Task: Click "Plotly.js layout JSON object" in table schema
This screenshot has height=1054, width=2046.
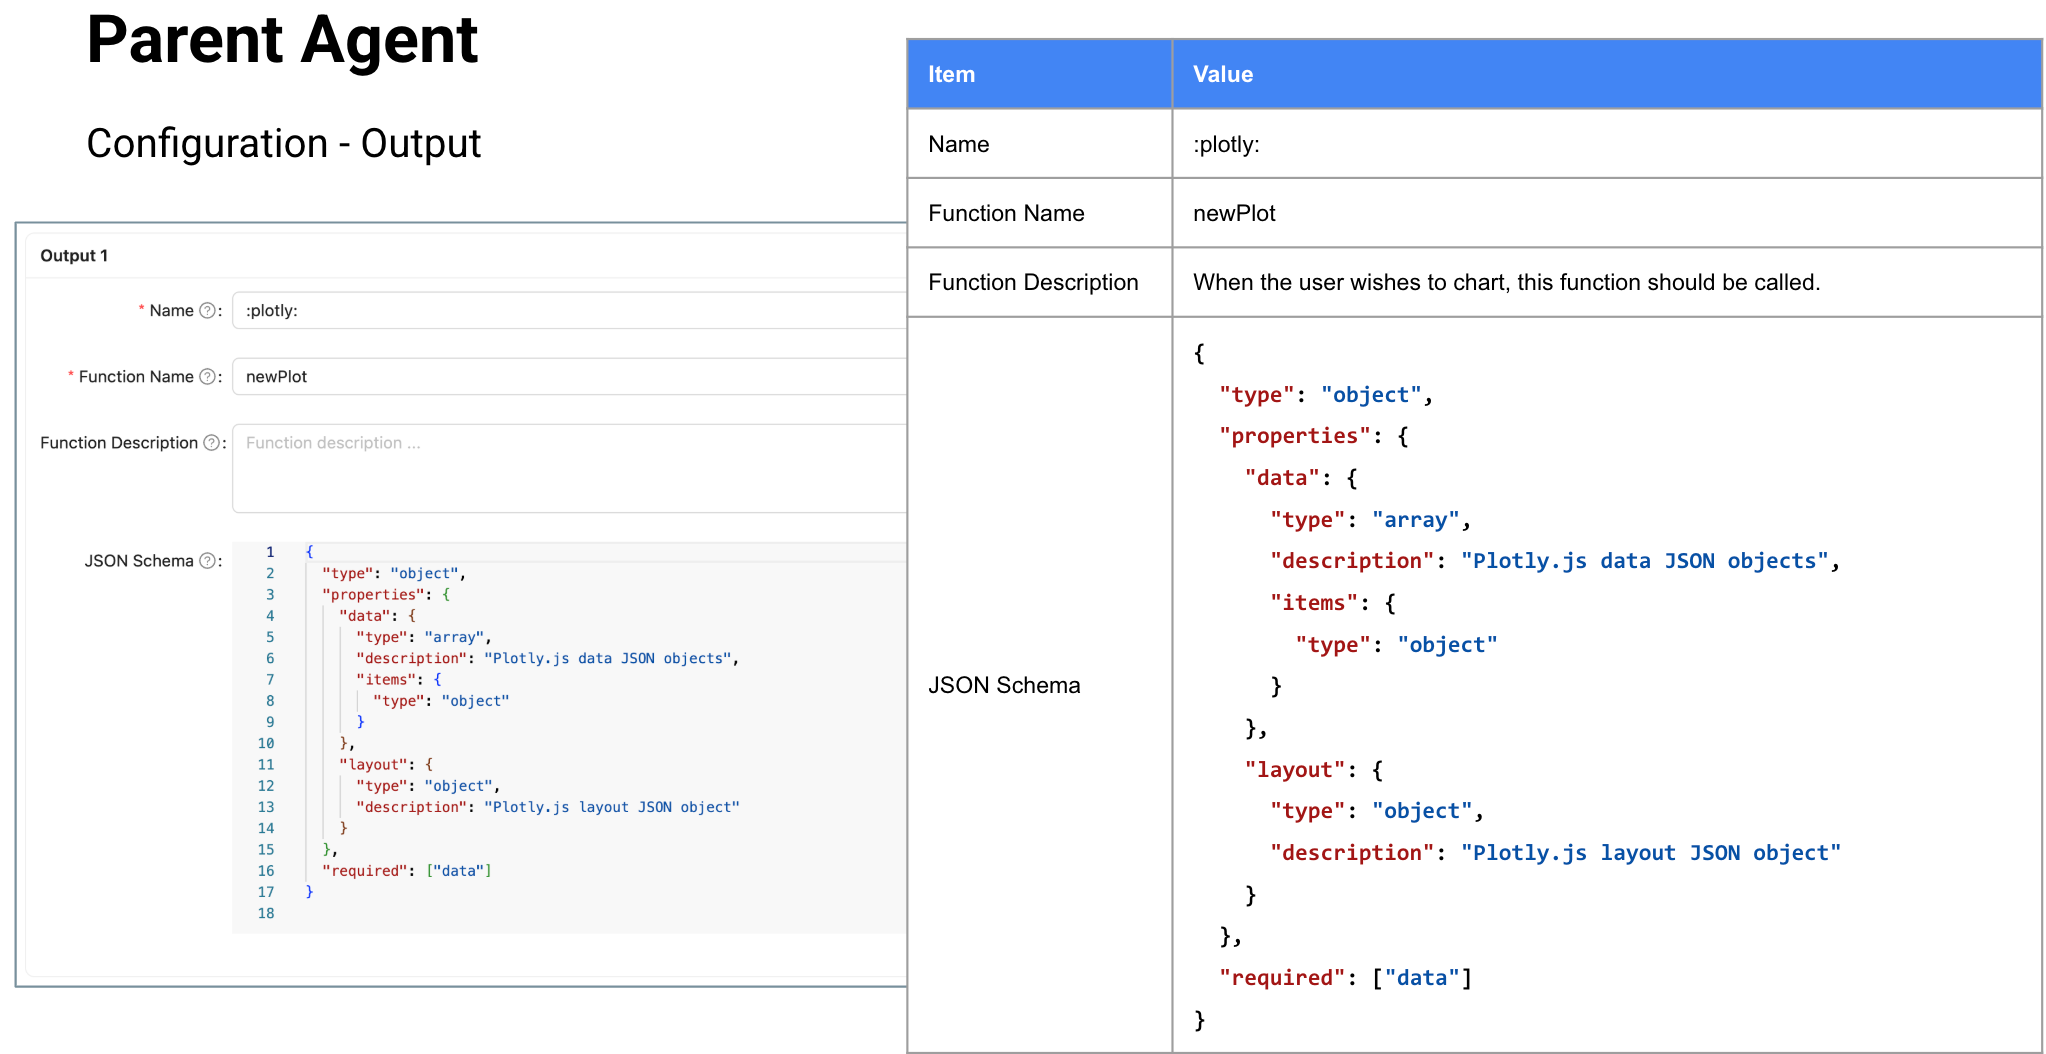Action: (1651, 853)
